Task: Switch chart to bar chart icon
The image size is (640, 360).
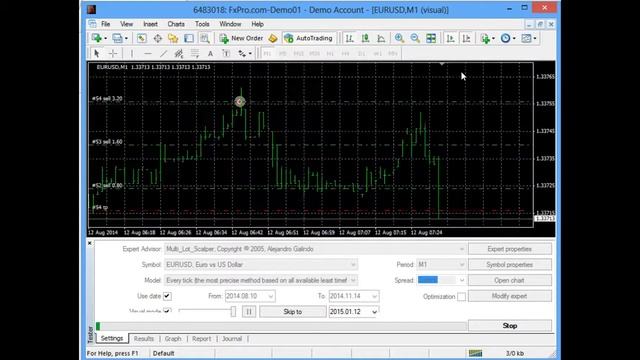Action: pyautogui.click(x=350, y=38)
